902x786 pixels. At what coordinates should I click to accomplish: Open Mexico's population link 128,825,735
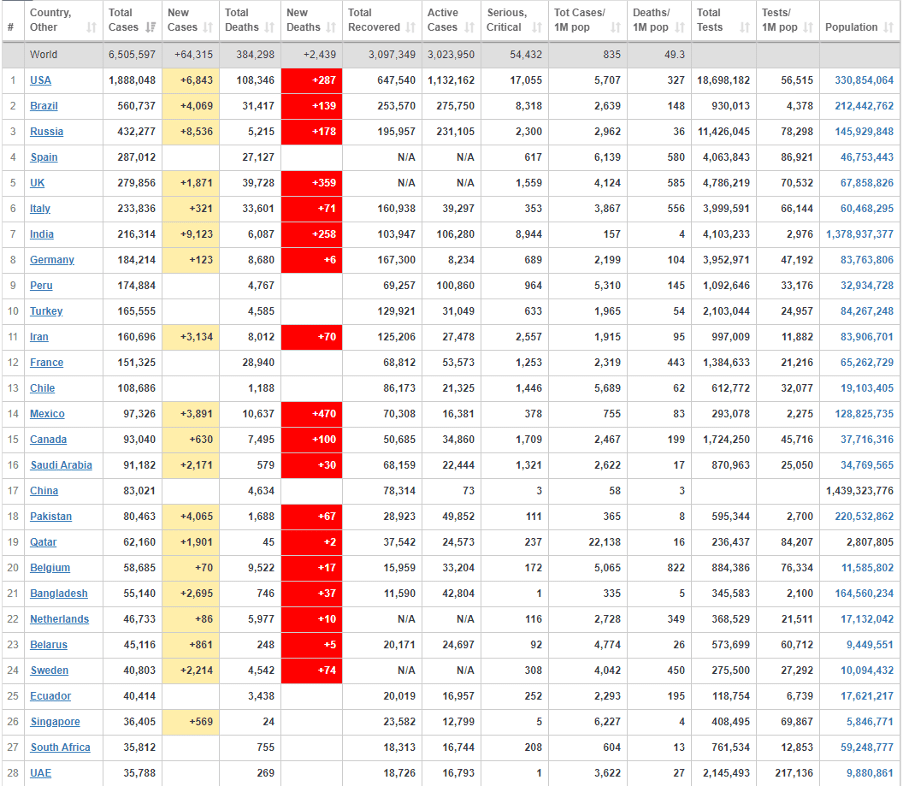pyautogui.click(x=864, y=414)
